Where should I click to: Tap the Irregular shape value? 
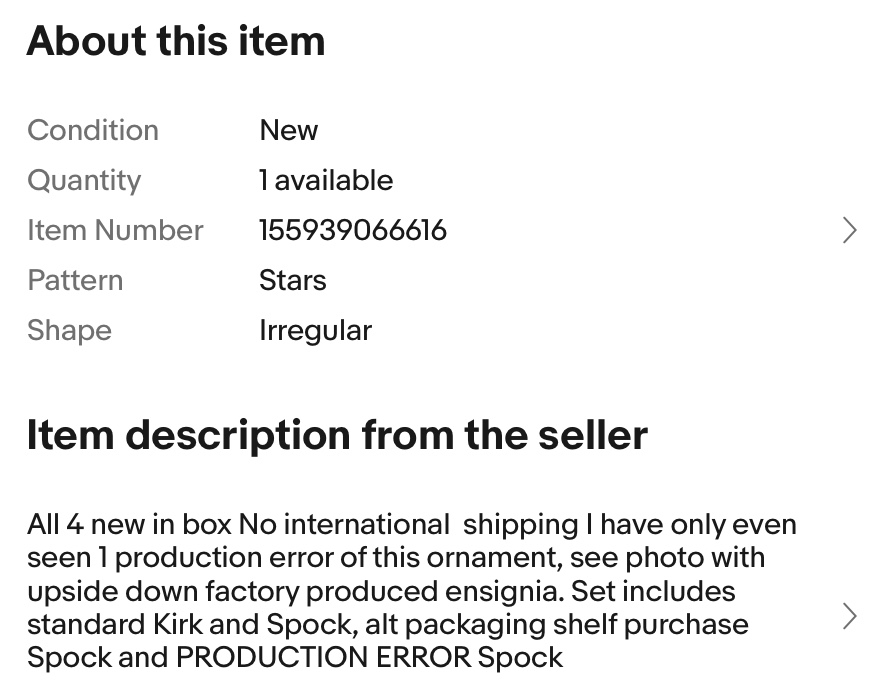point(315,330)
